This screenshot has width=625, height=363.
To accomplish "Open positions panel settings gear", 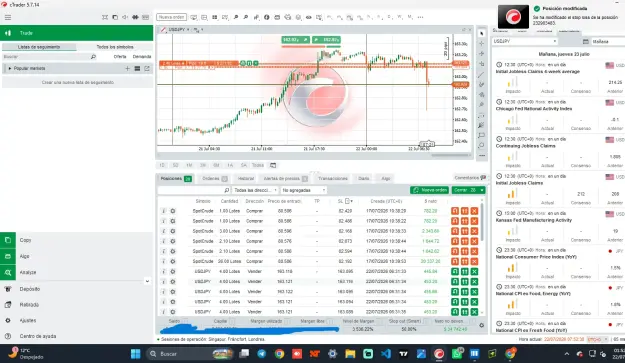I will click(x=482, y=325).
